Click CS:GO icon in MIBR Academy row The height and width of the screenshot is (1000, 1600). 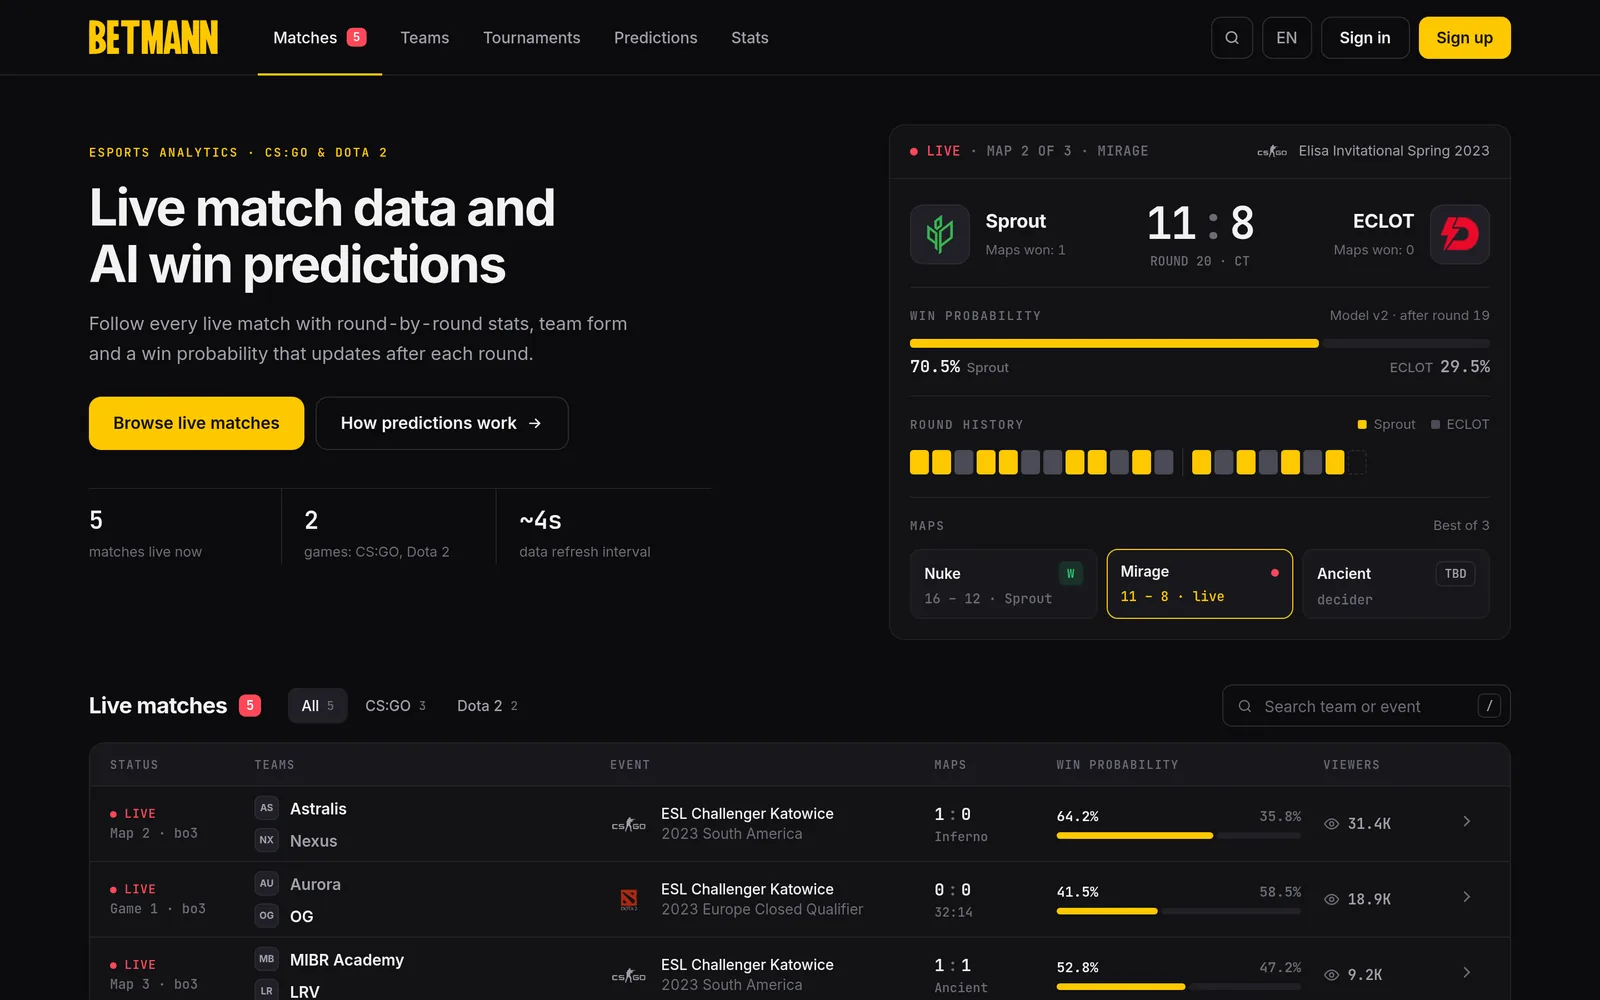pos(629,976)
